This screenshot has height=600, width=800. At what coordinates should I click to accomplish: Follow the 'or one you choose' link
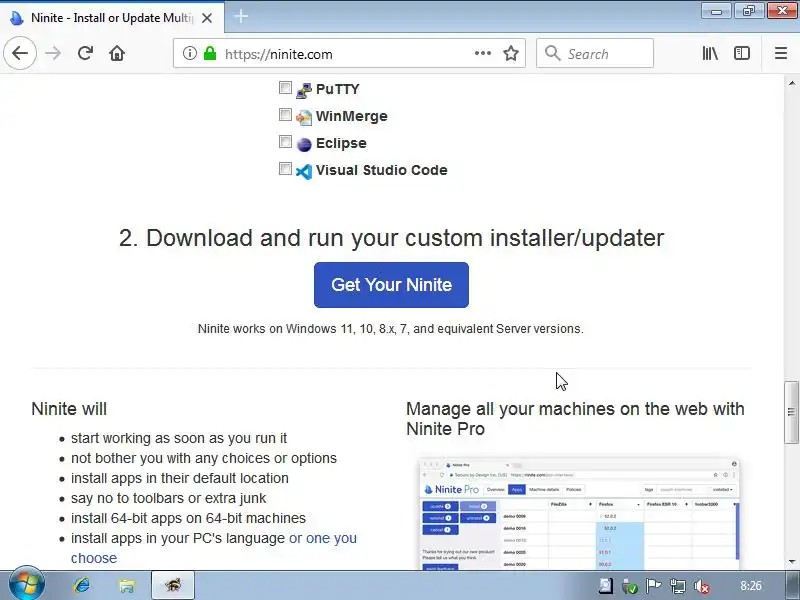(214, 548)
